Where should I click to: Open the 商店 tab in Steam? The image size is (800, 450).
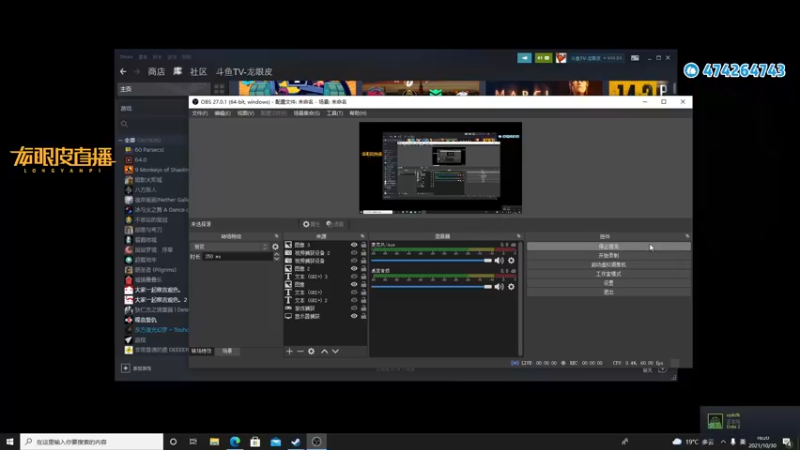[156, 71]
